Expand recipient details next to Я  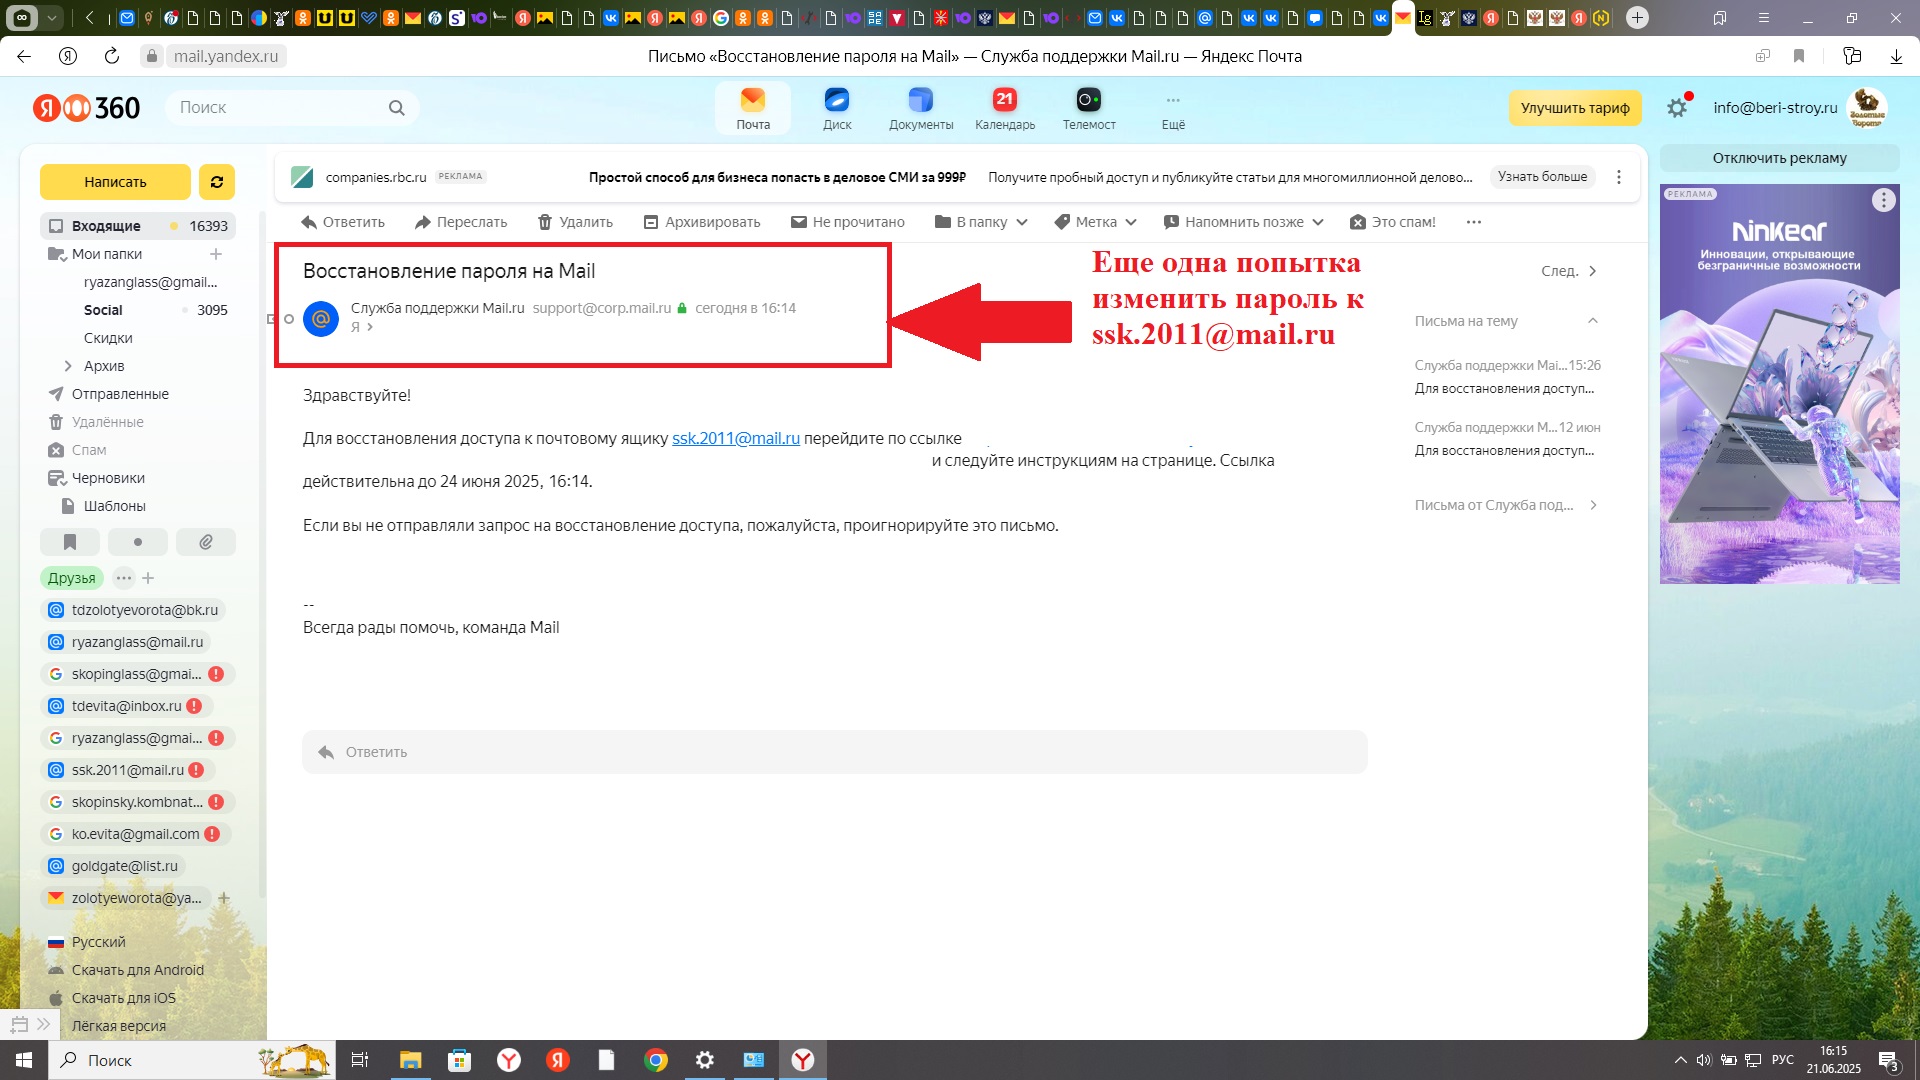370,327
